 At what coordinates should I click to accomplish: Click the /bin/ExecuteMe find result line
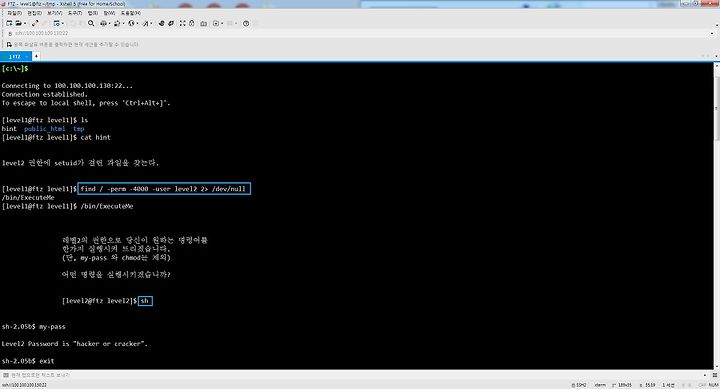(x=28, y=197)
